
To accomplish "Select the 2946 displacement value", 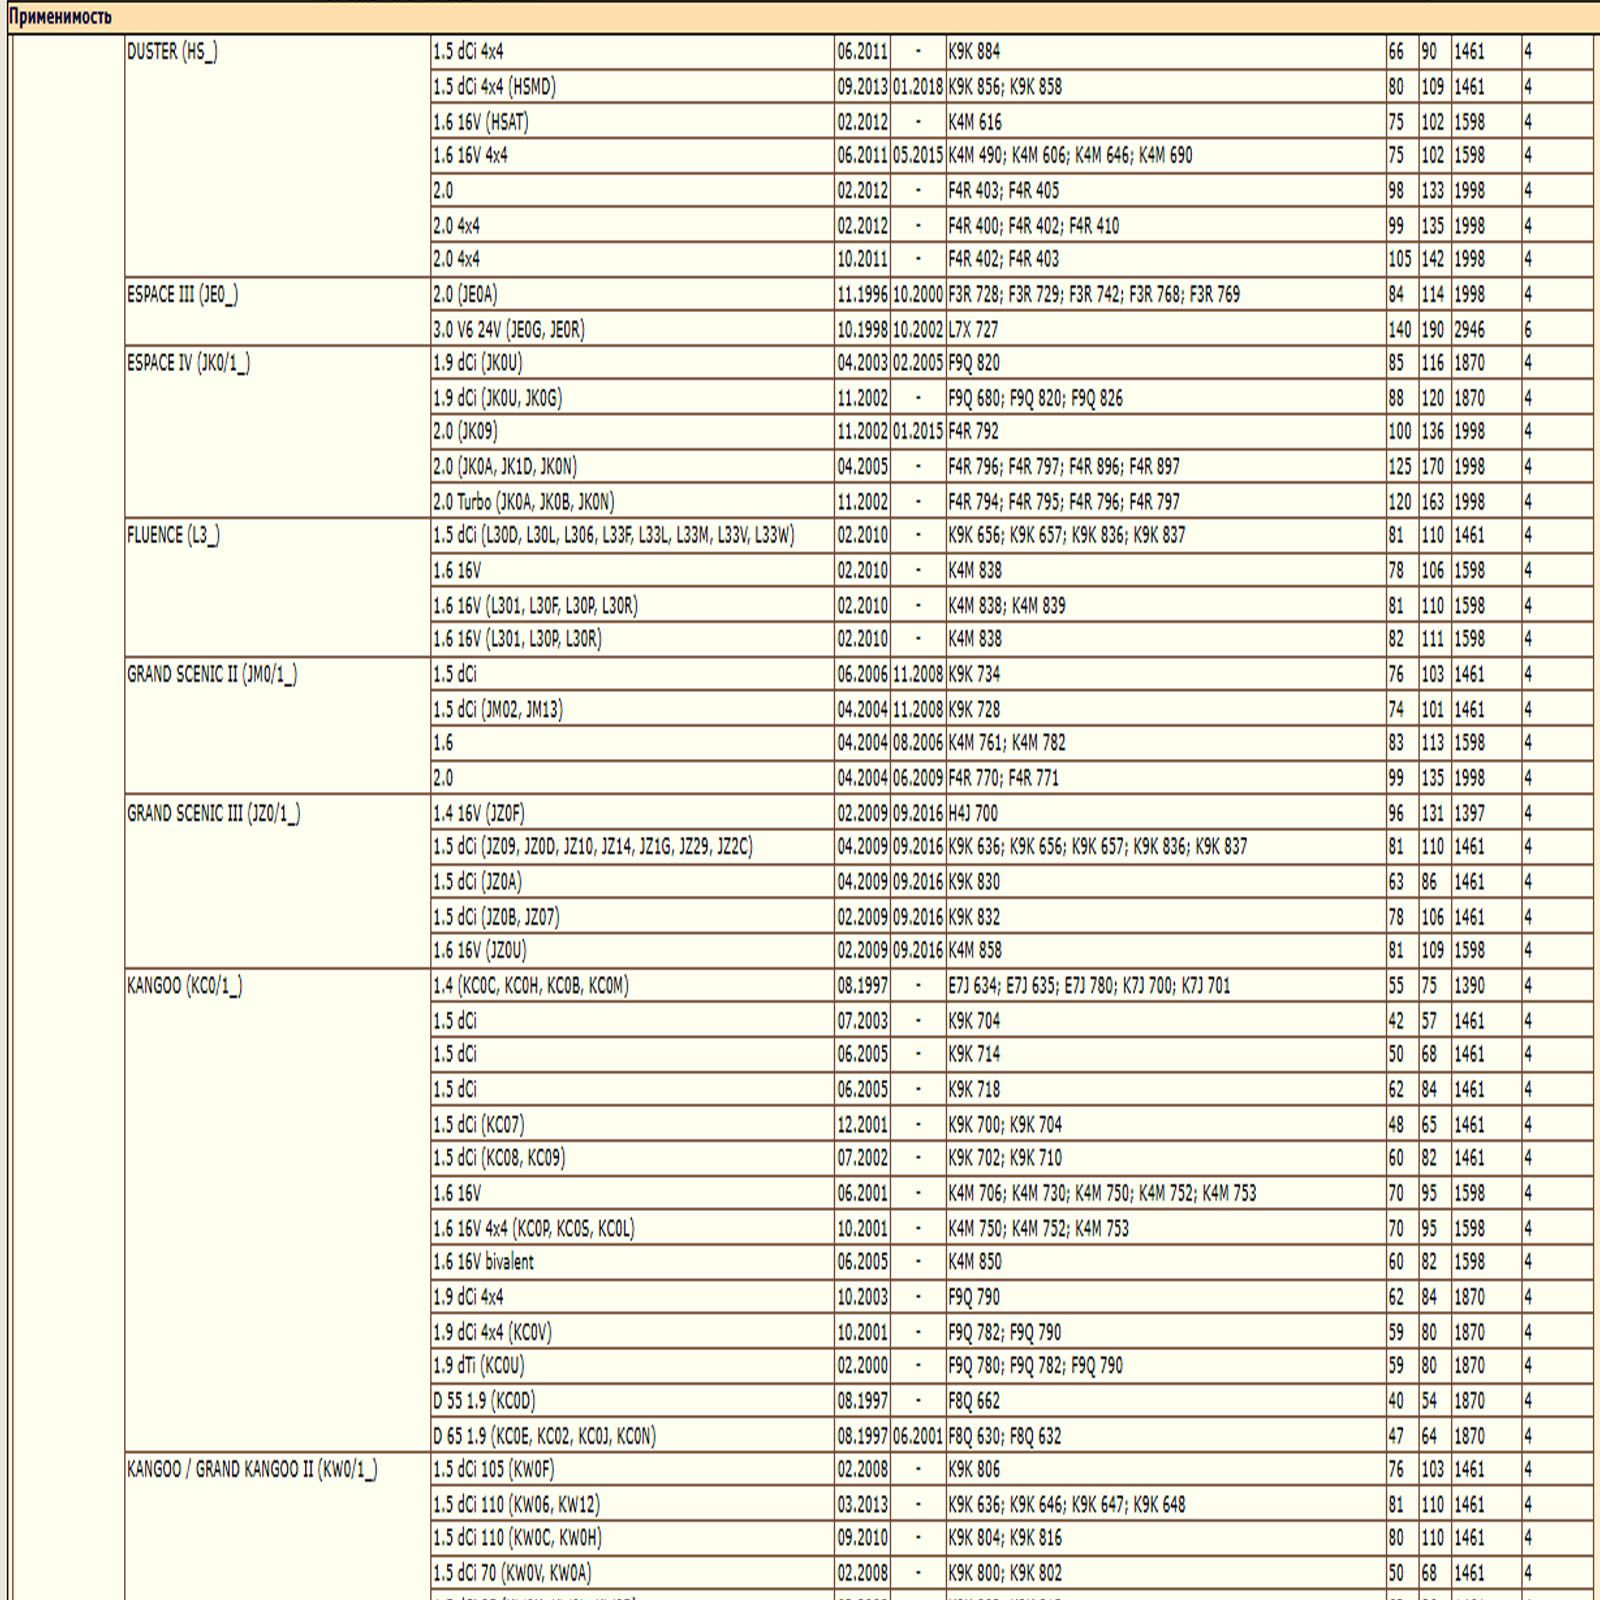I will tap(1469, 329).
